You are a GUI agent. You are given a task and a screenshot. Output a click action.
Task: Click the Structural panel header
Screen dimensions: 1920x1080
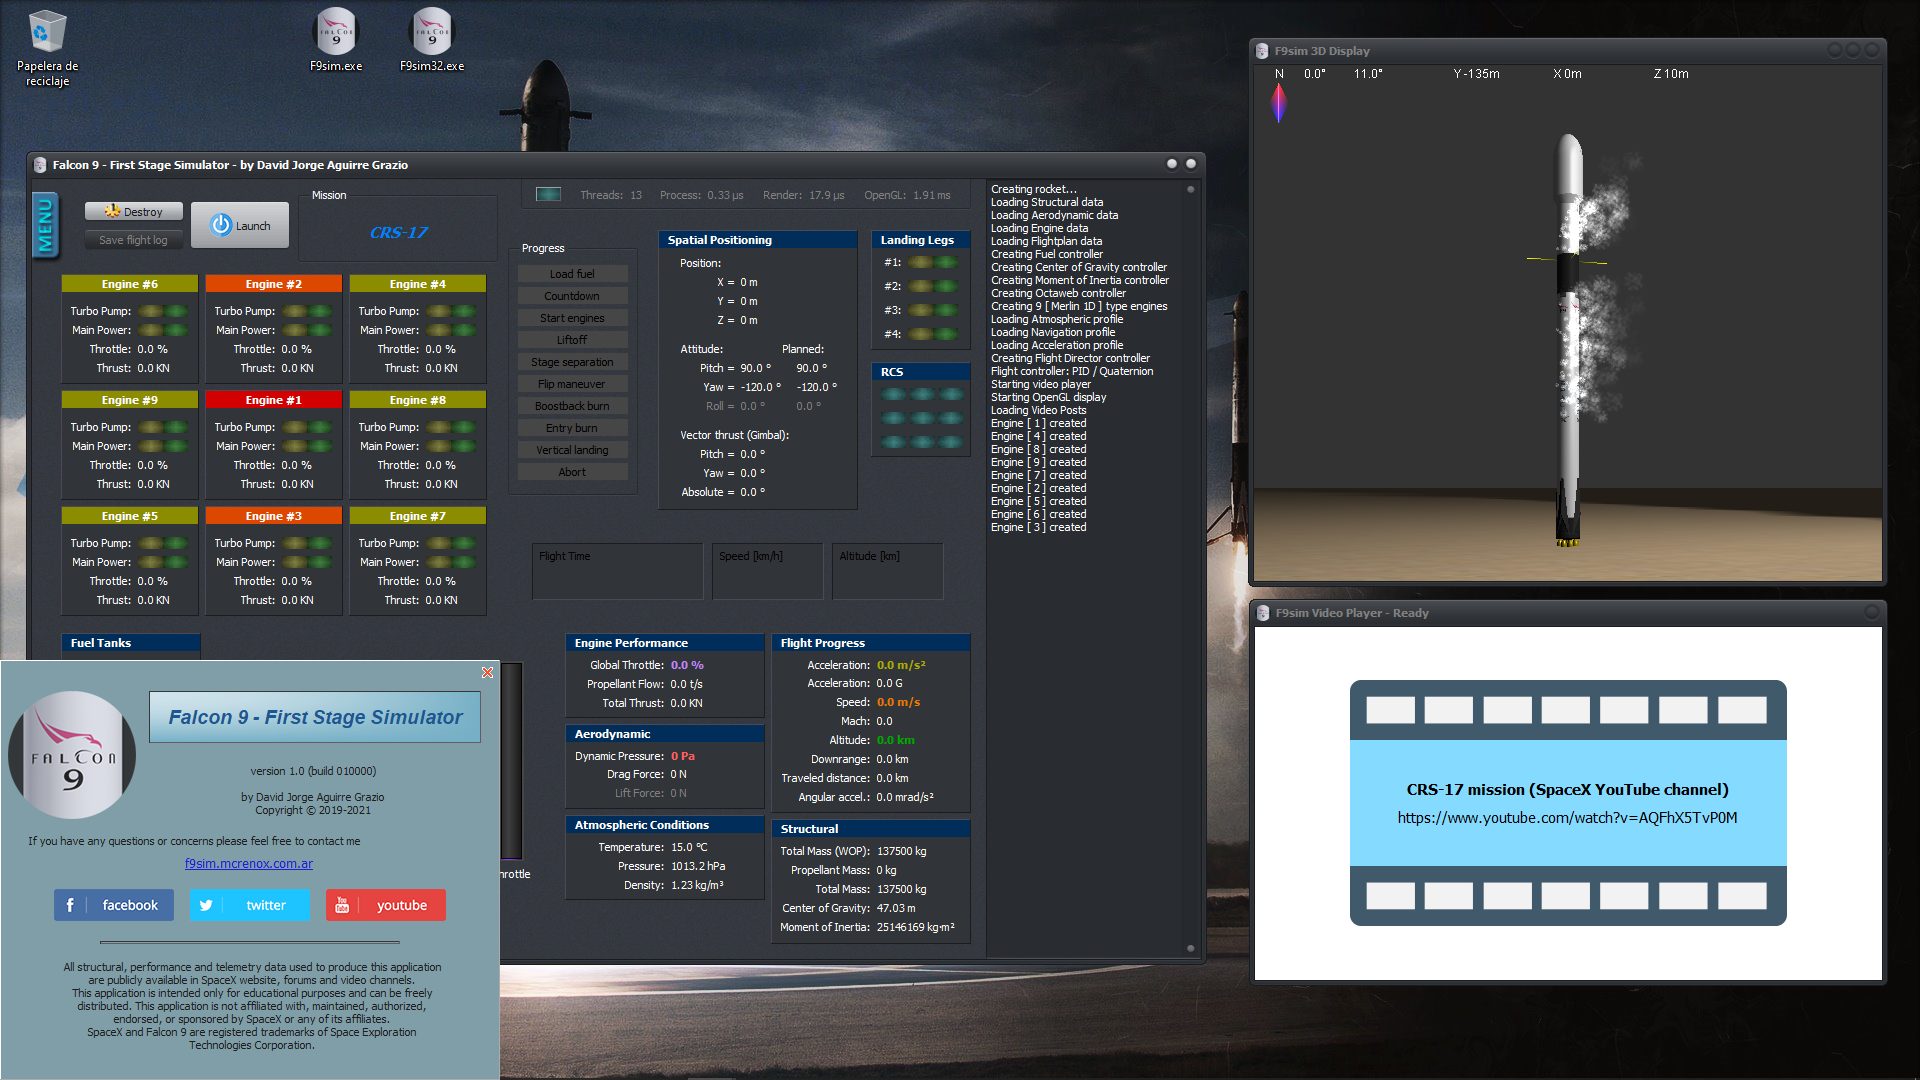point(871,829)
